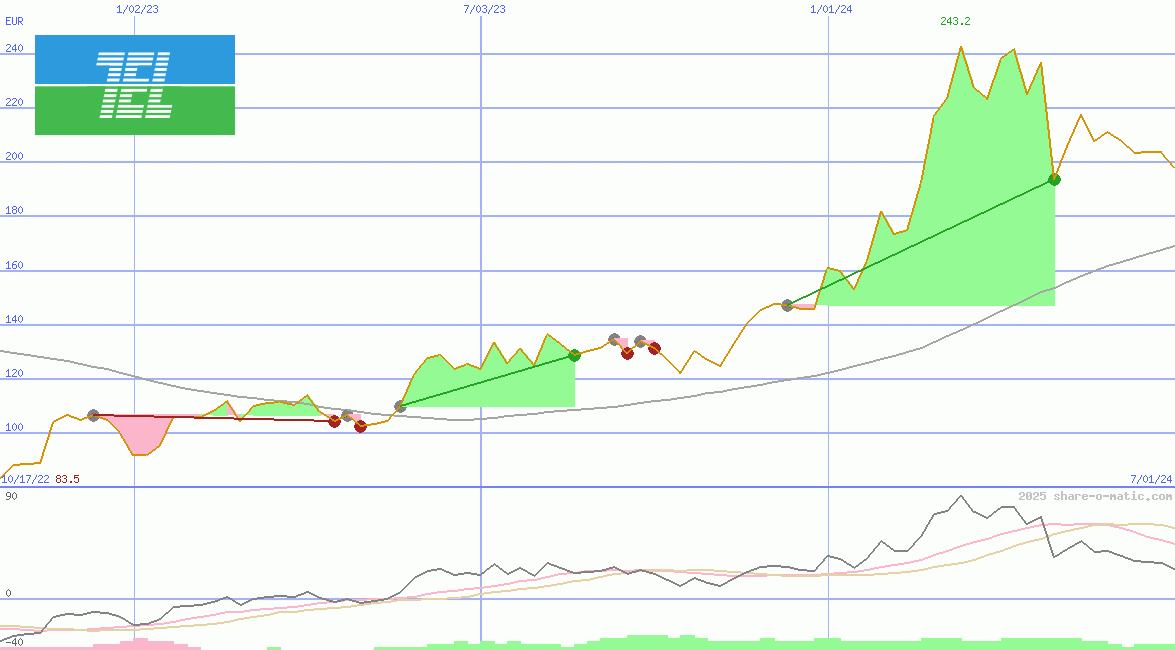Select the 7/03/23 date label

pos(484,9)
